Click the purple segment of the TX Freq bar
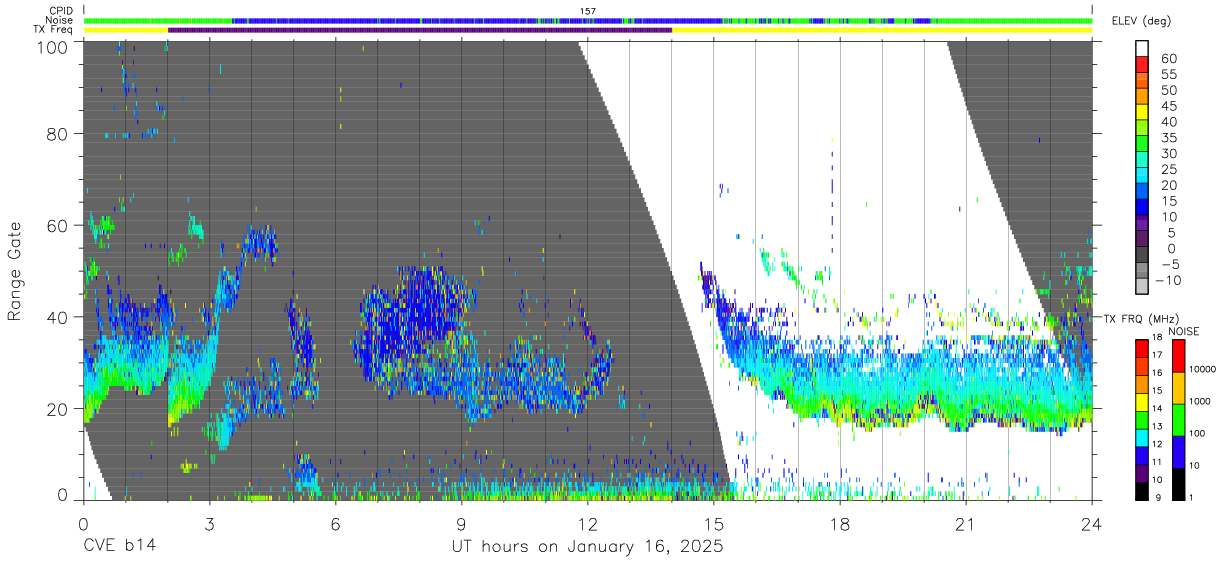 pyautogui.click(x=420, y=30)
